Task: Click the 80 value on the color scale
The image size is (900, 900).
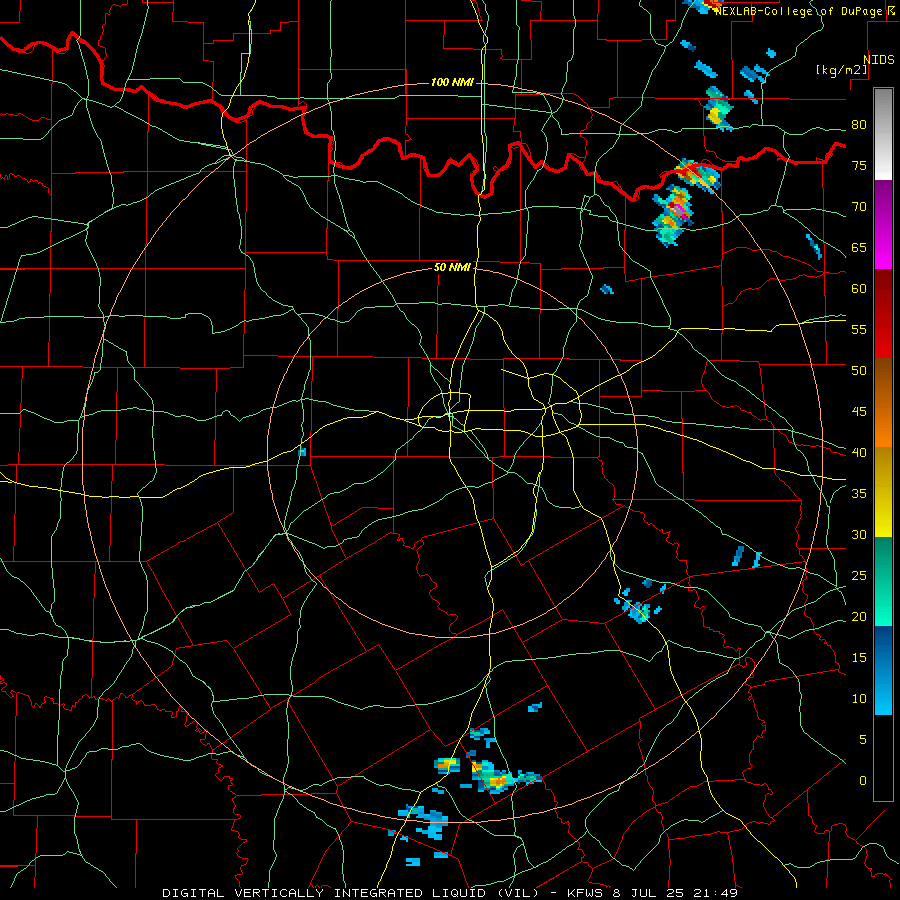Action: 859,125
